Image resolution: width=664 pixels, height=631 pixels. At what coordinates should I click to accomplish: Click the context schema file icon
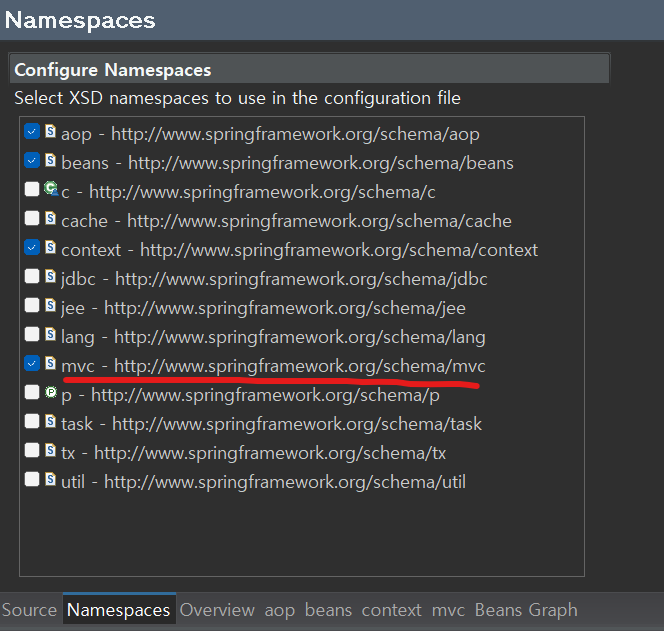[x=50, y=247]
